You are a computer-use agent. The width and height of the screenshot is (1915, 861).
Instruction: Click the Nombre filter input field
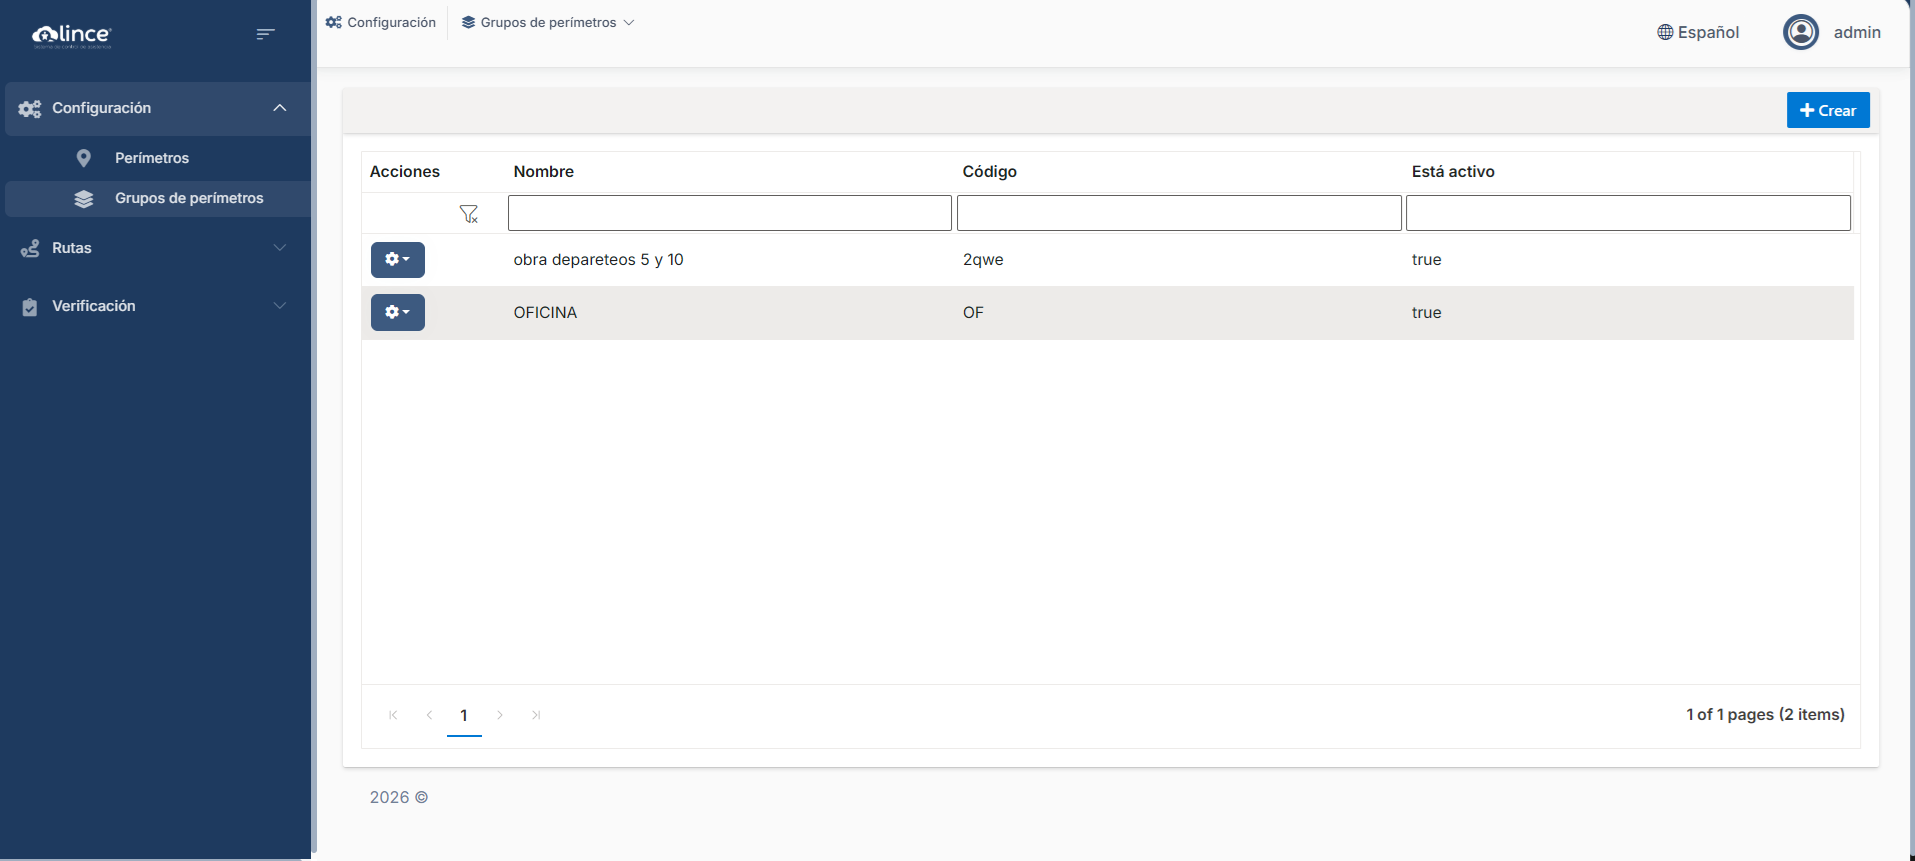(x=729, y=213)
